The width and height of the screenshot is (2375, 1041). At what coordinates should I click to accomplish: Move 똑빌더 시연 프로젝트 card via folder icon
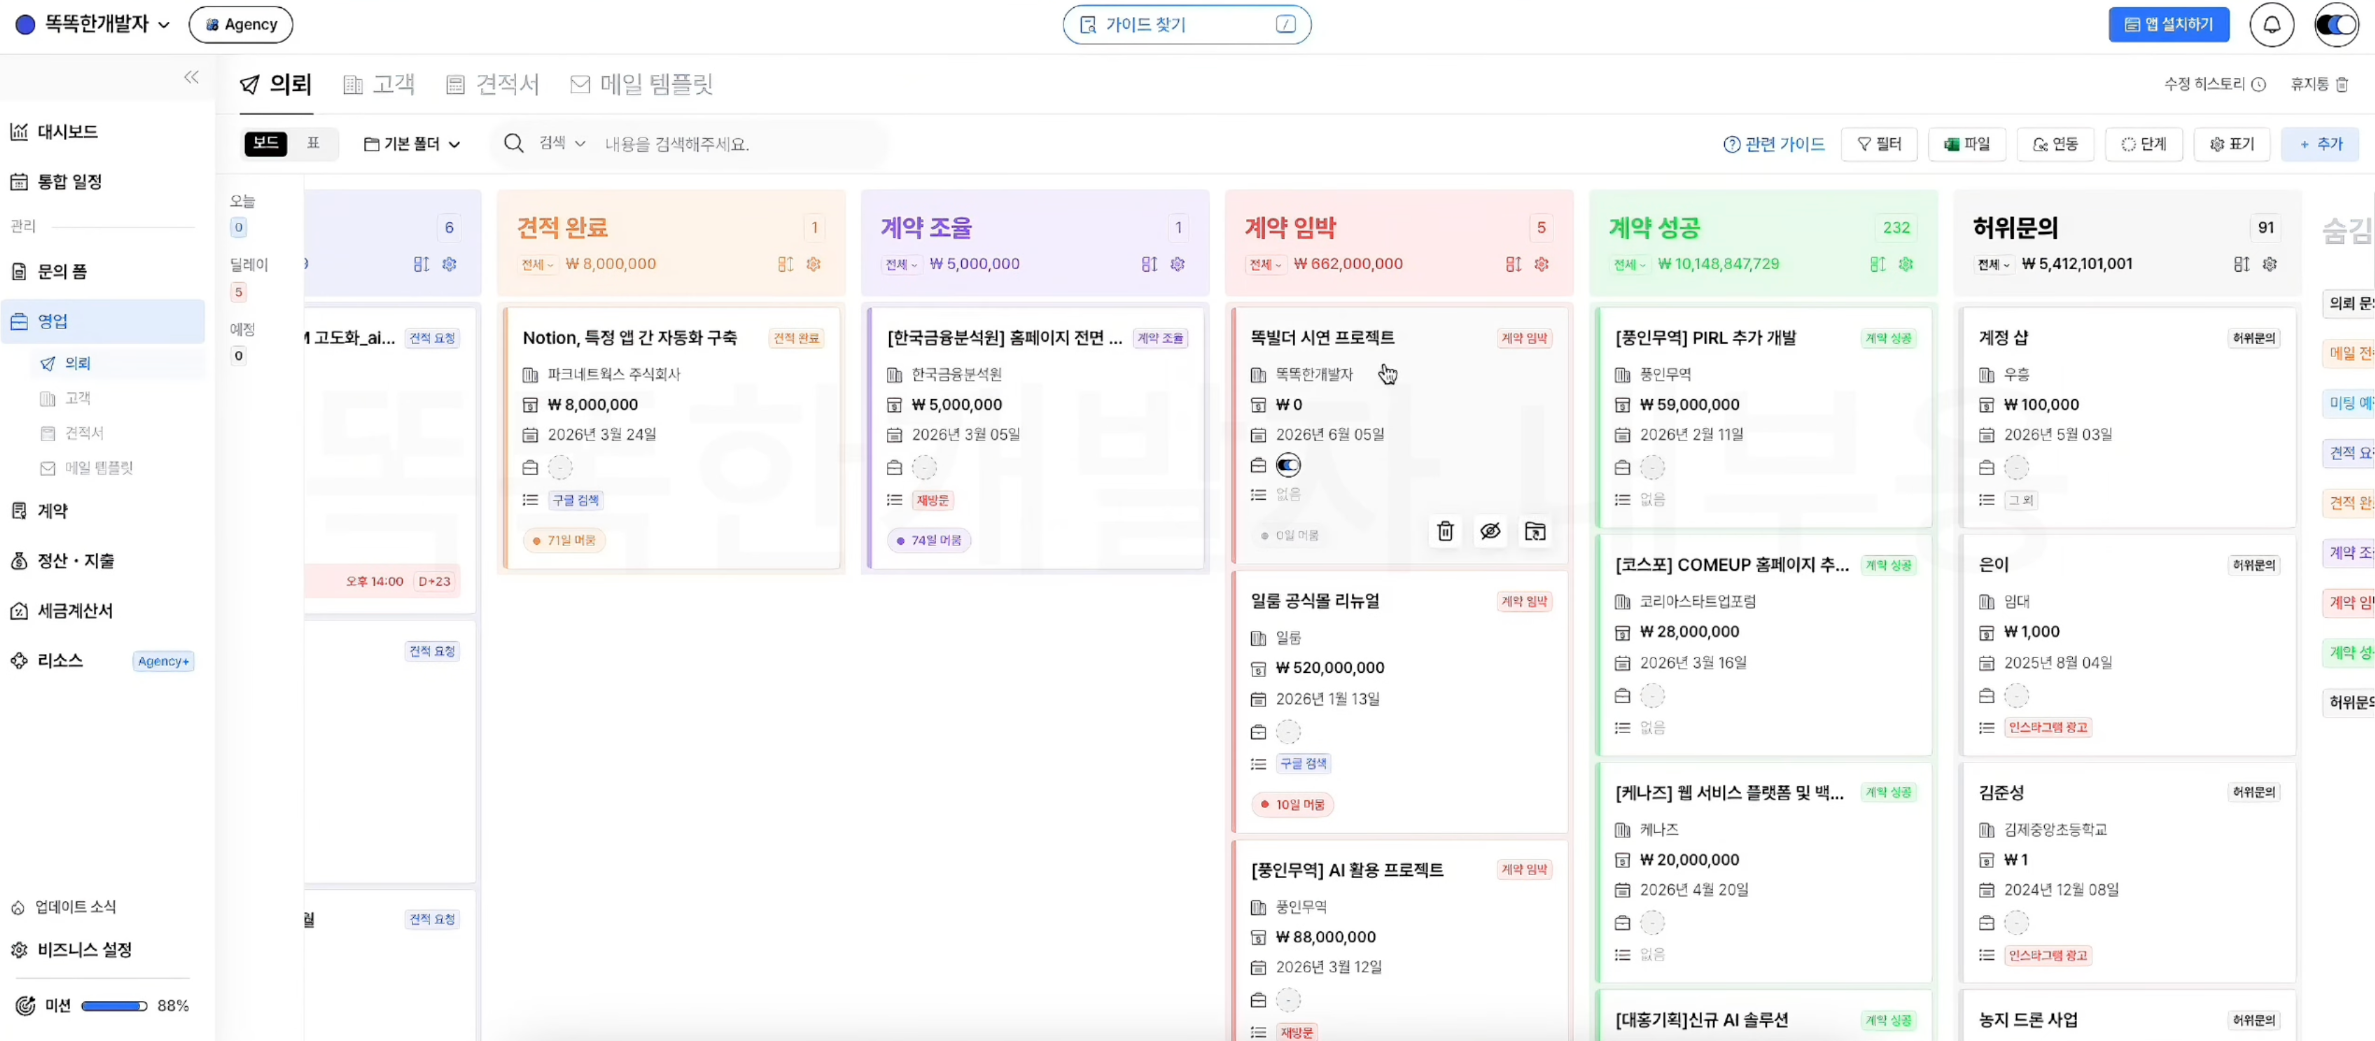pyautogui.click(x=1535, y=531)
